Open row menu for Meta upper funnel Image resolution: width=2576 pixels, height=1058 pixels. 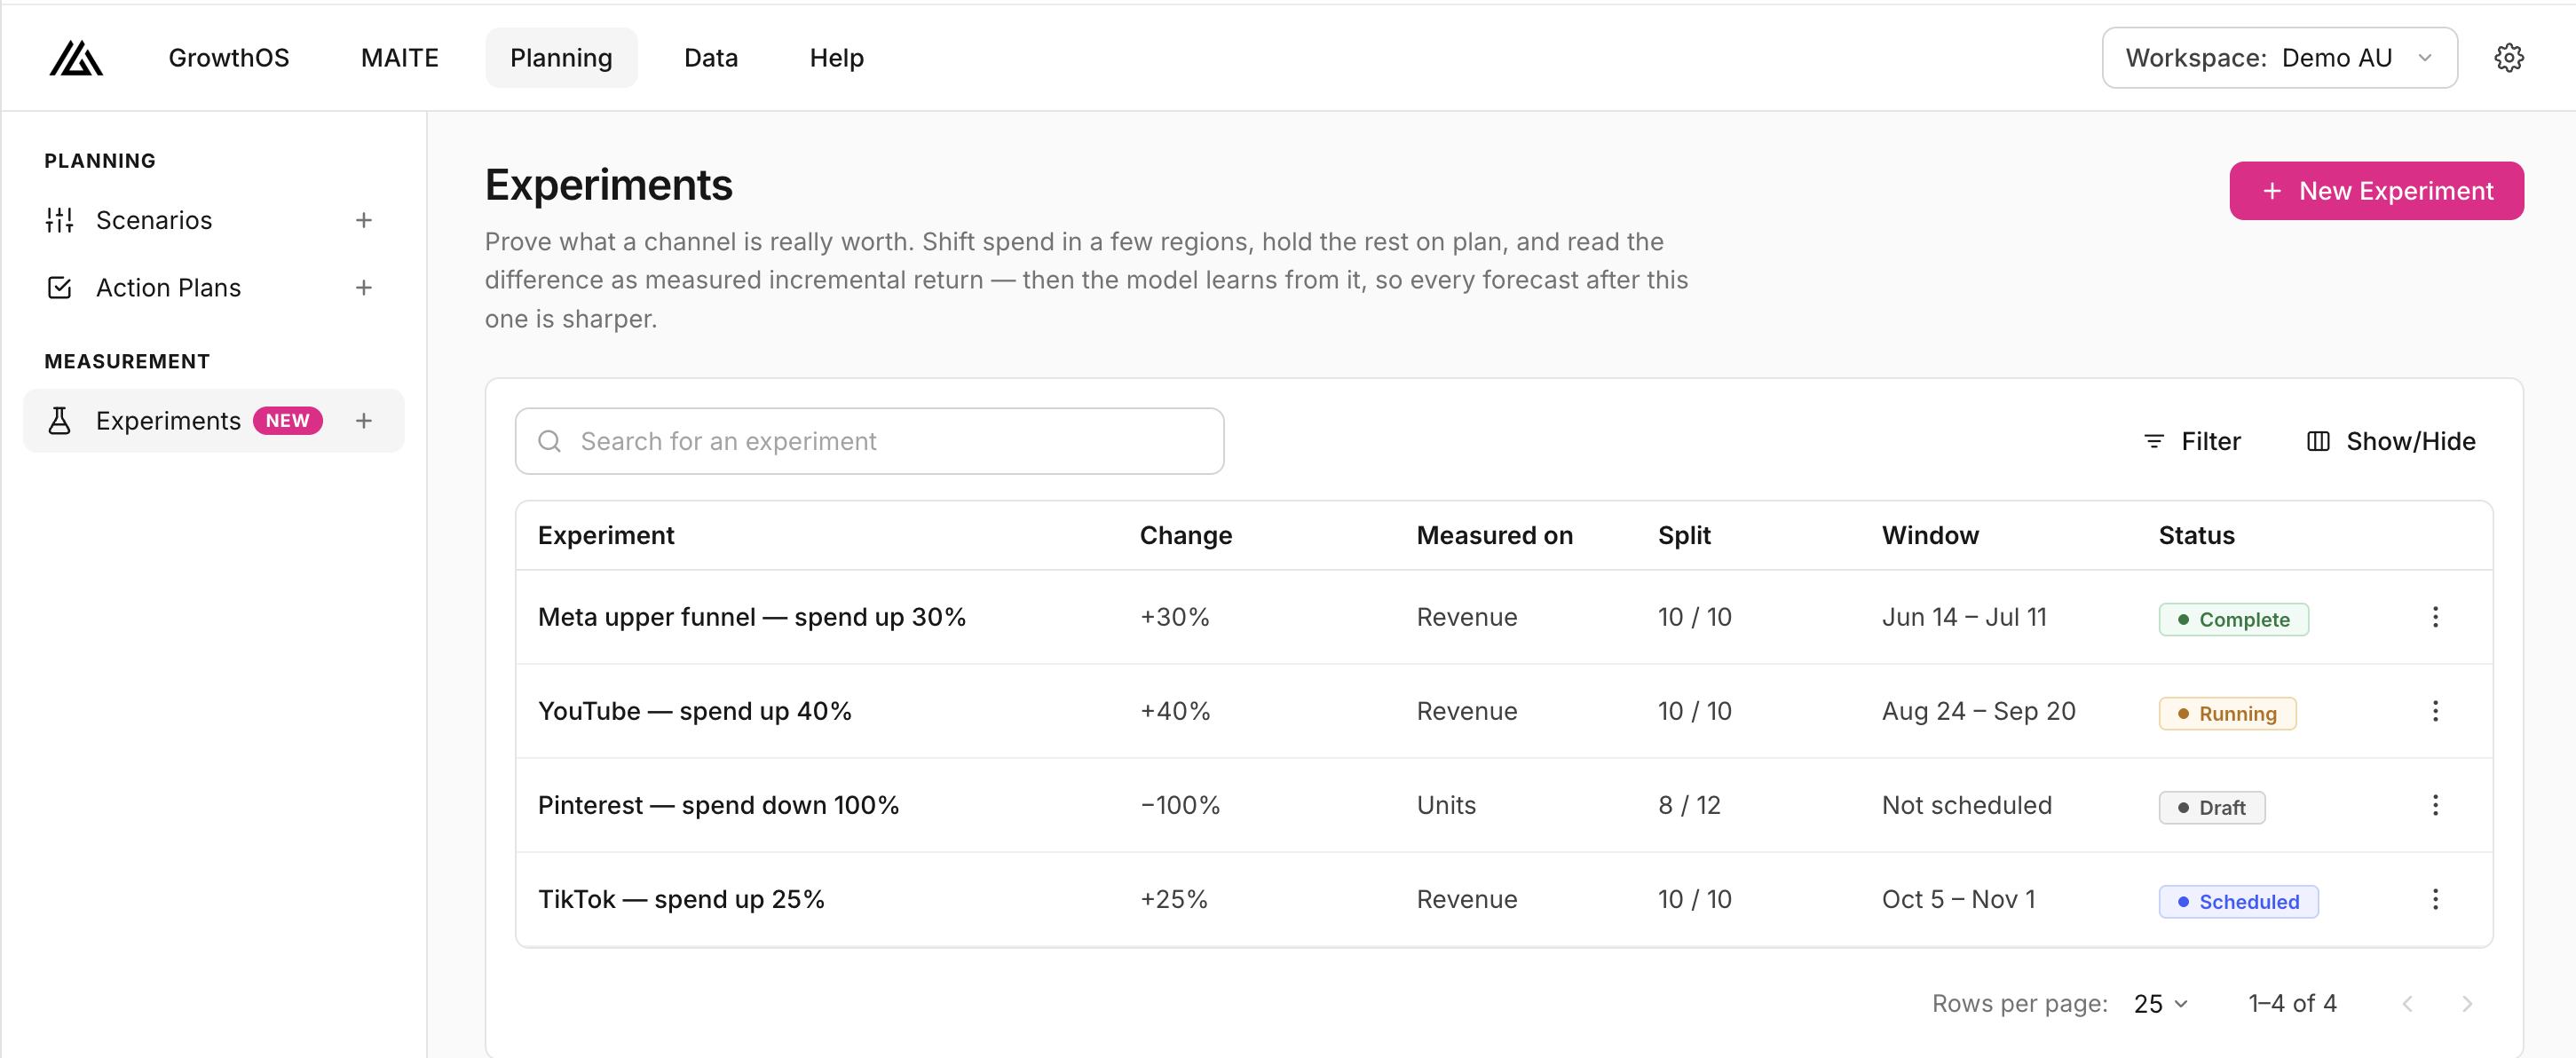tap(2435, 617)
